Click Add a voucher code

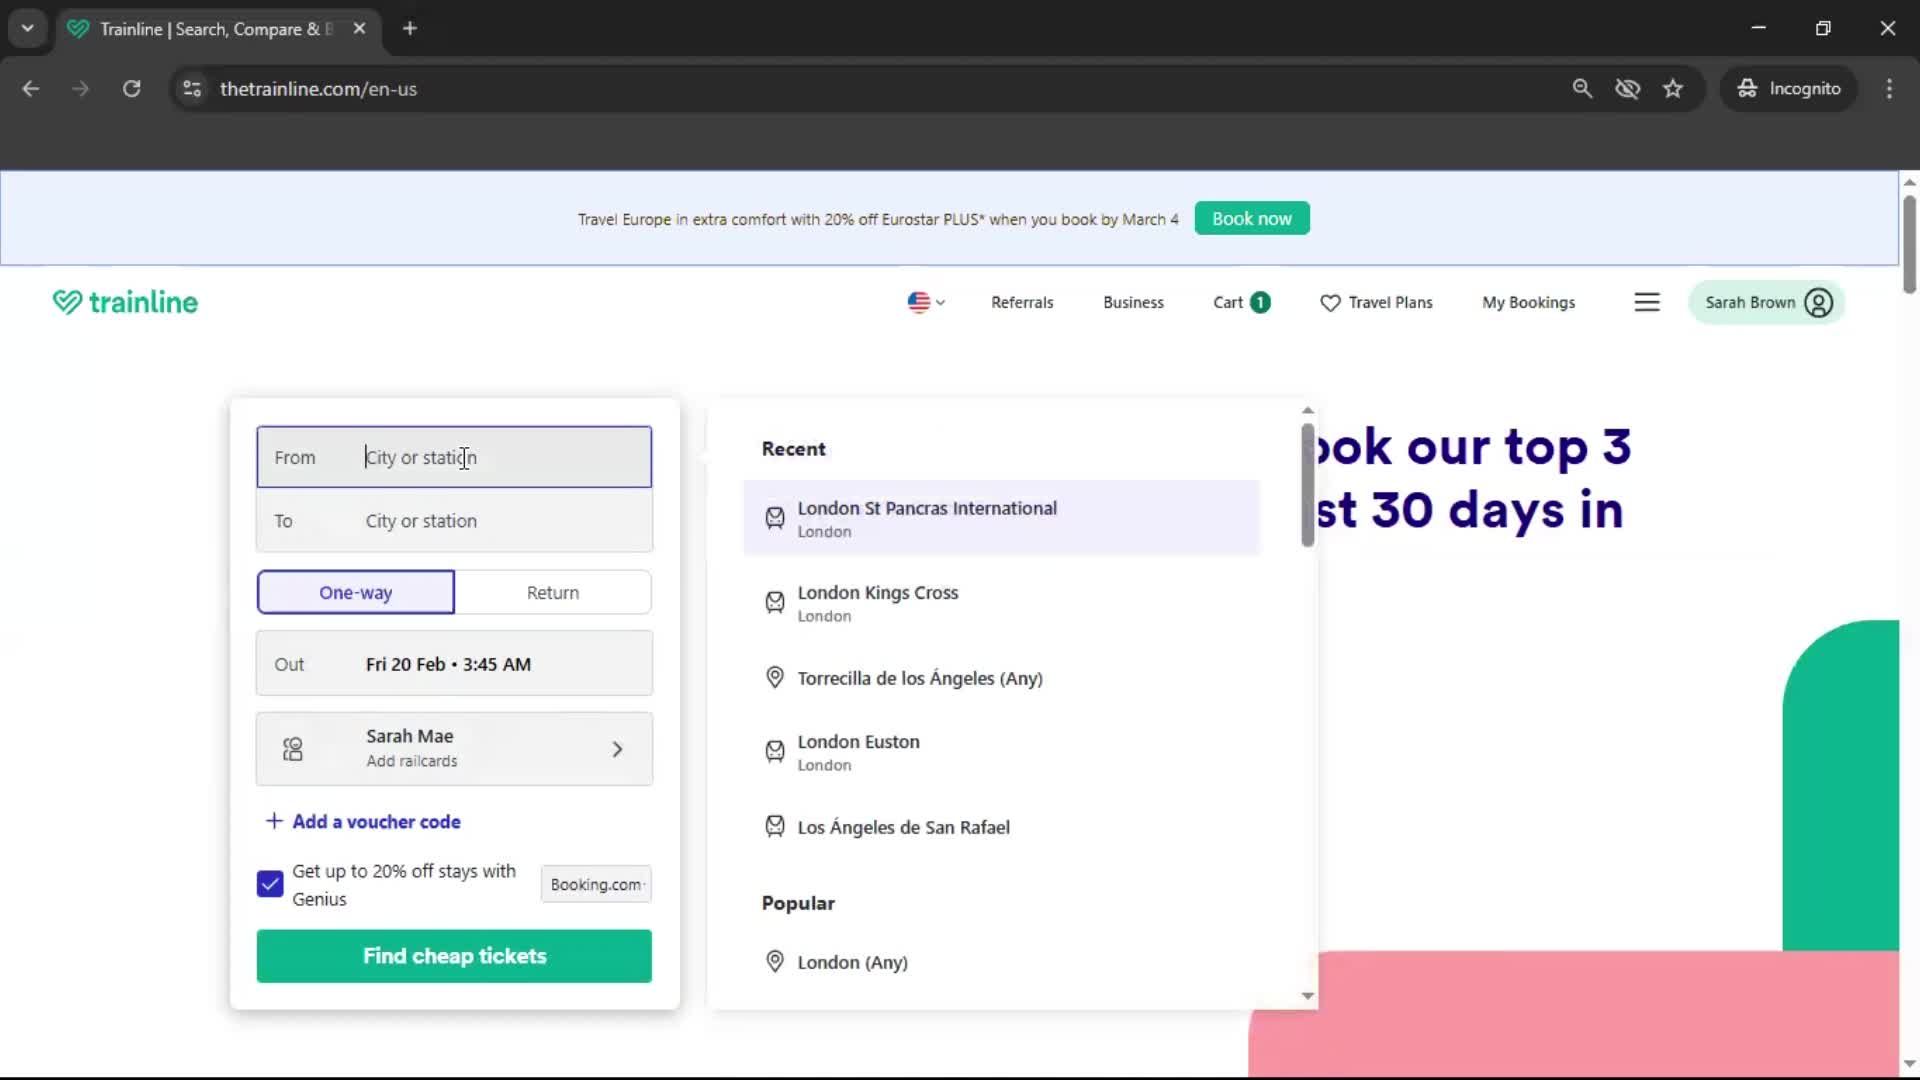coord(376,821)
